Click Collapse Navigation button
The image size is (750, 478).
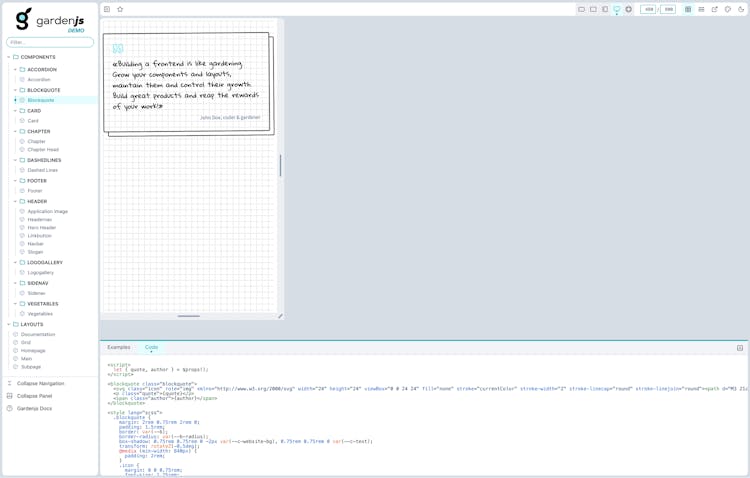(x=40, y=383)
